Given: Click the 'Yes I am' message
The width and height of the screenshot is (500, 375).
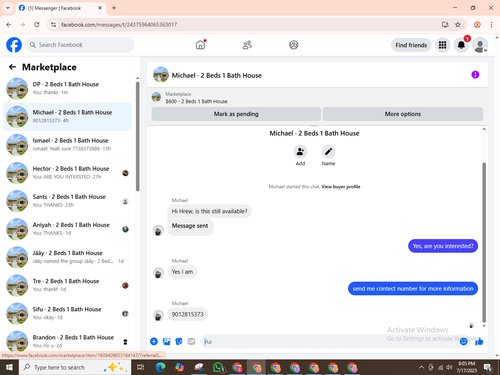Looking at the screenshot, I should pyautogui.click(x=182, y=272).
